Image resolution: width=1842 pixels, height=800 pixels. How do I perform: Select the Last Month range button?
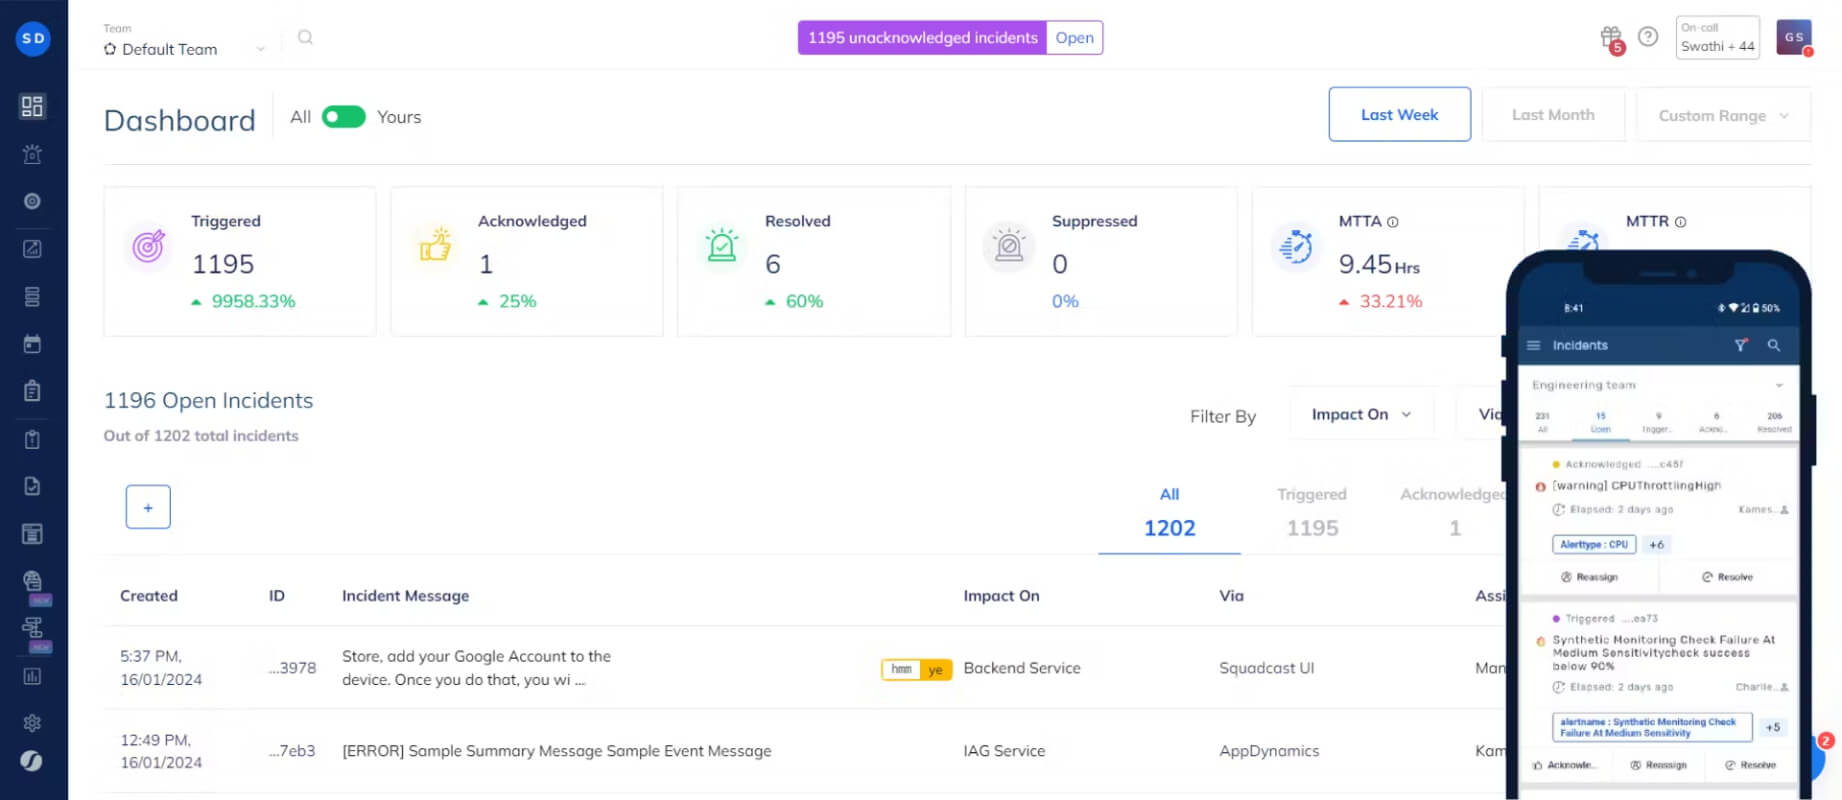(1553, 115)
